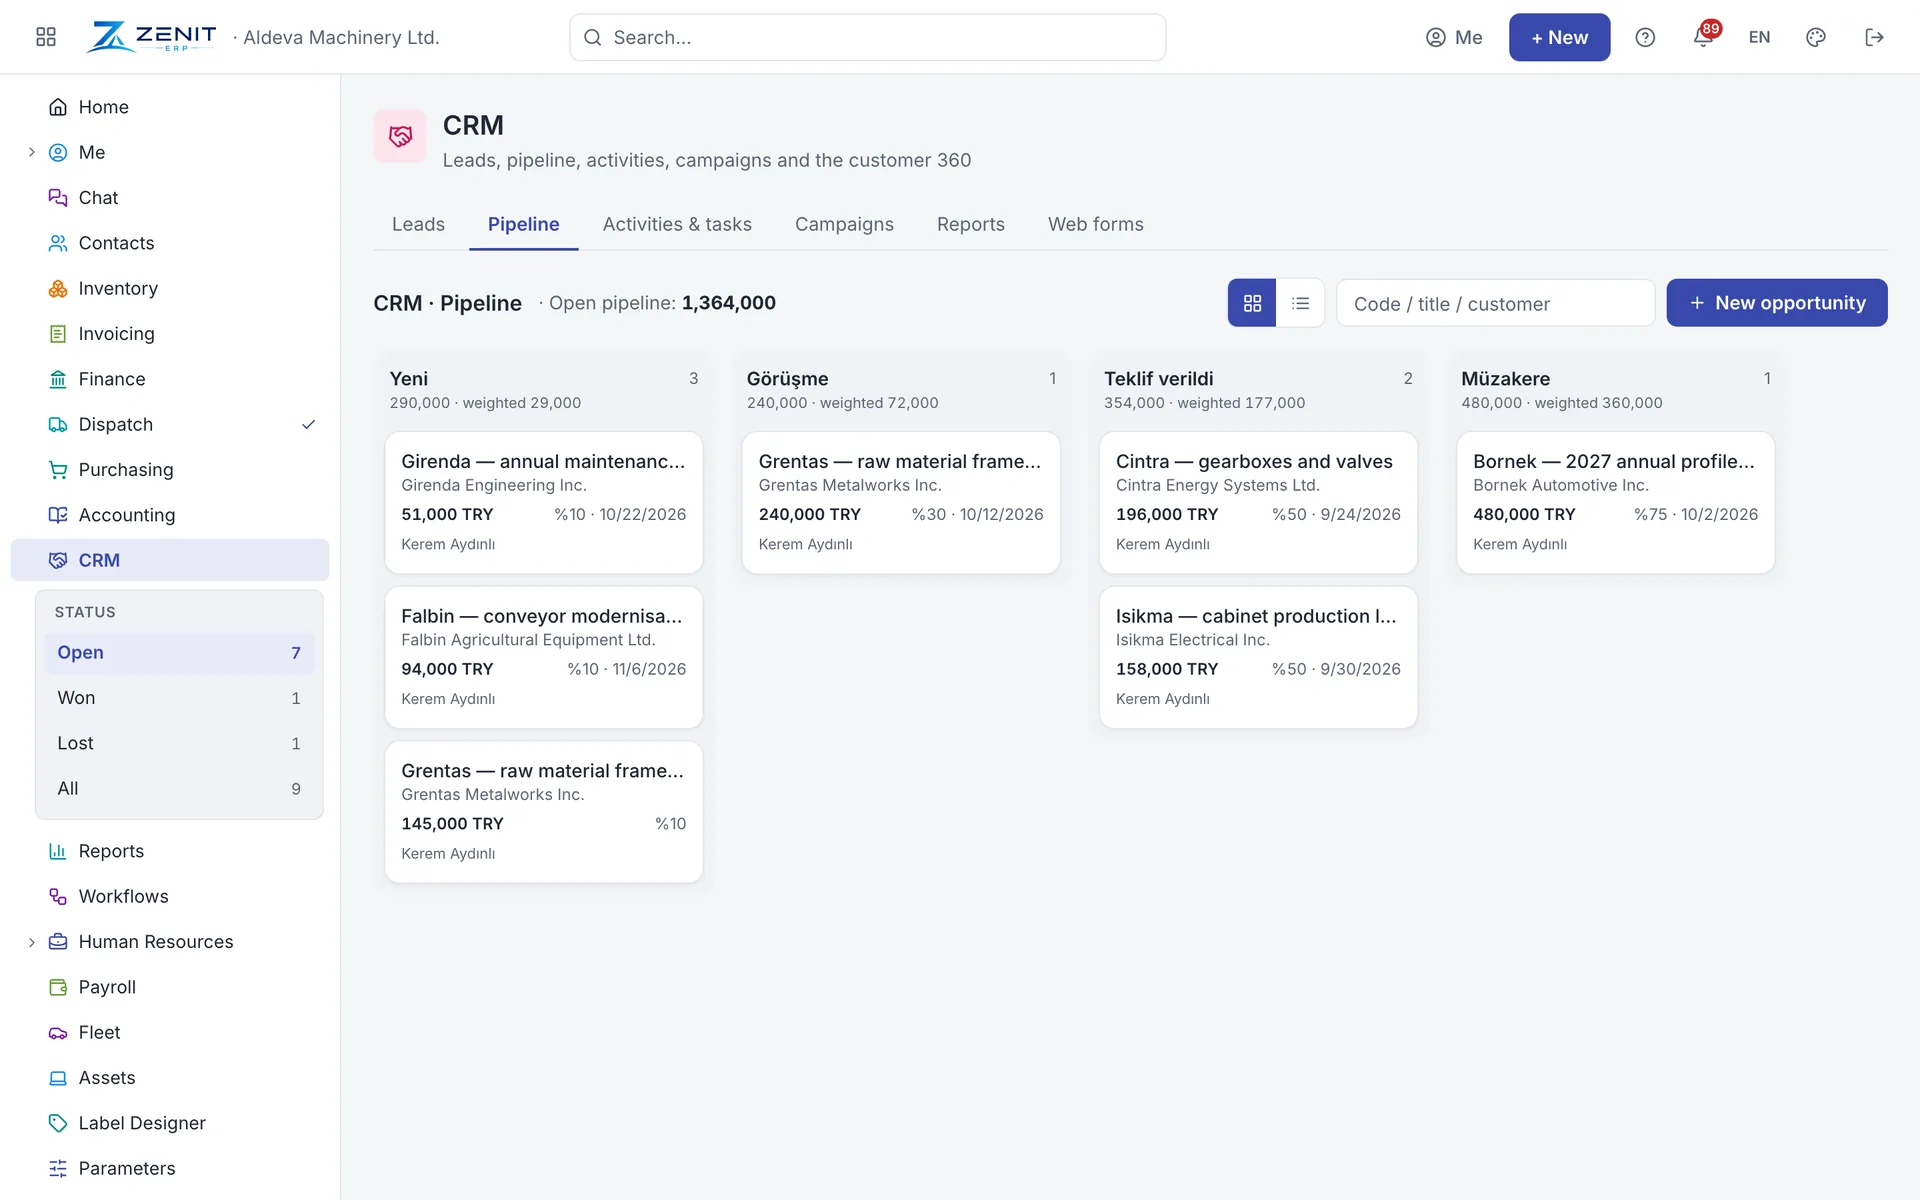
Task: Open Accounting module
Action: tap(170, 515)
